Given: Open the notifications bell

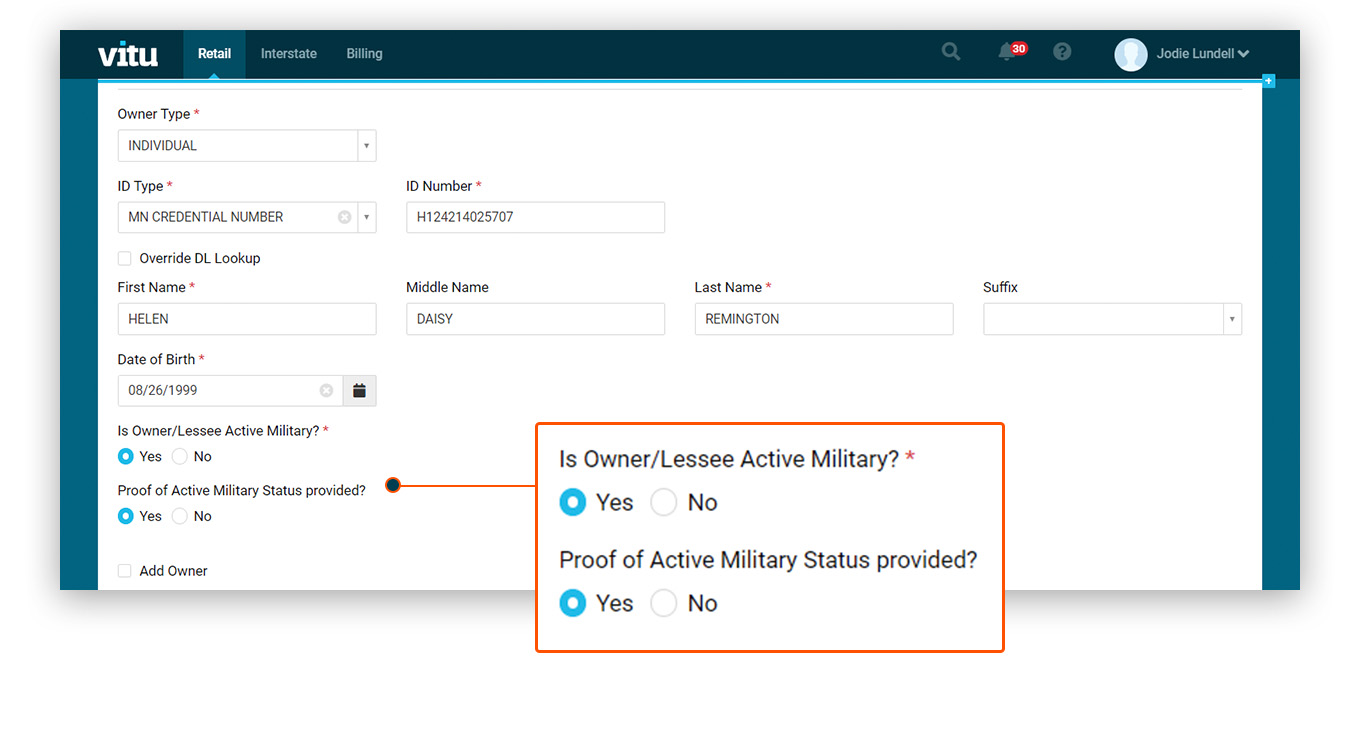Looking at the screenshot, I should pos(1007,52).
